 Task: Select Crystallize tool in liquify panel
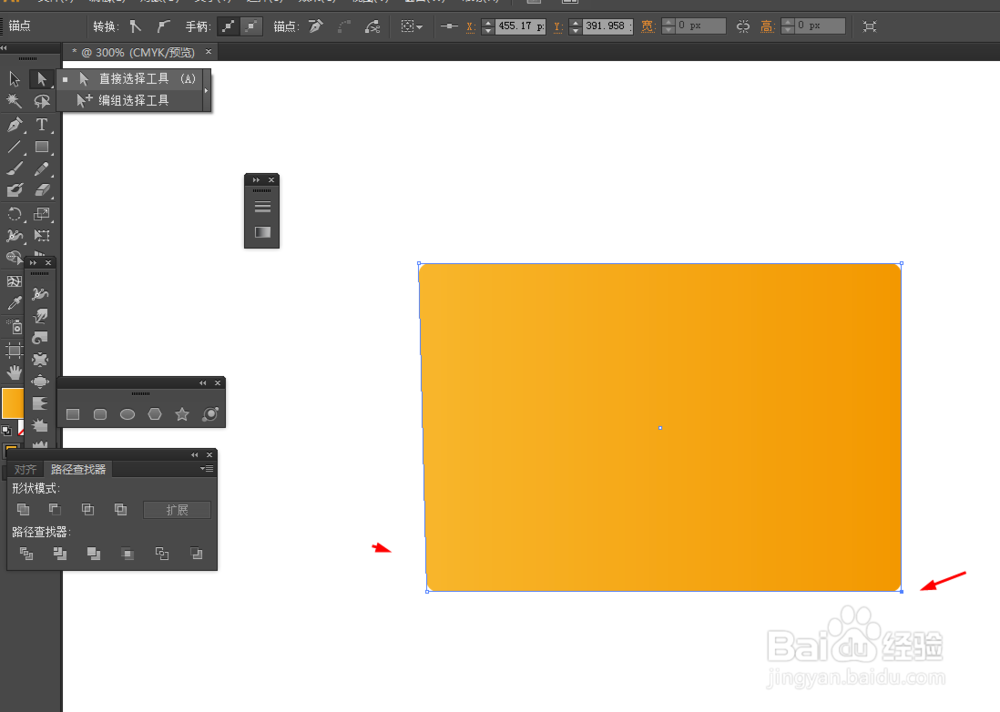pyautogui.click(x=40, y=425)
